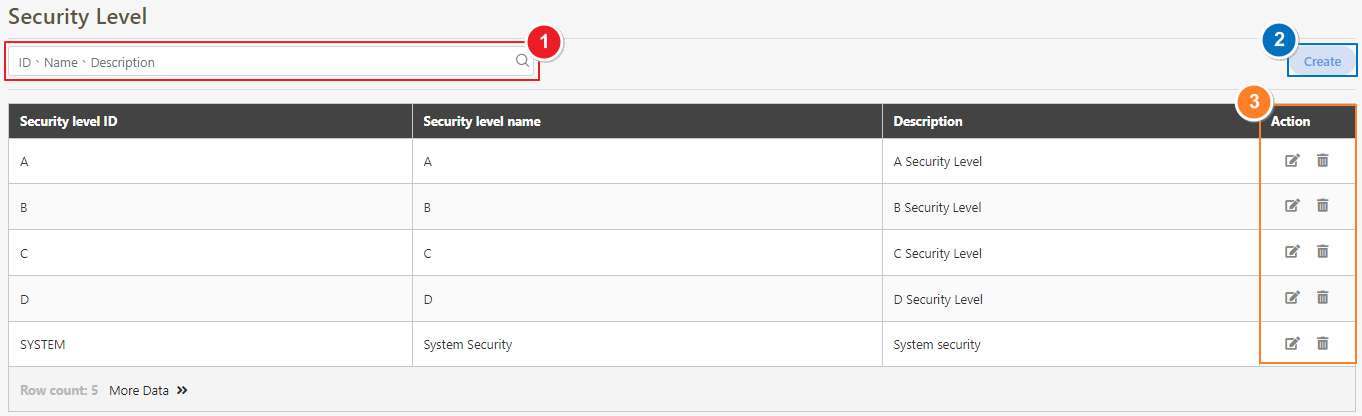1362x416 pixels.
Task: Edit security level A row
Action: pos(1292,160)
